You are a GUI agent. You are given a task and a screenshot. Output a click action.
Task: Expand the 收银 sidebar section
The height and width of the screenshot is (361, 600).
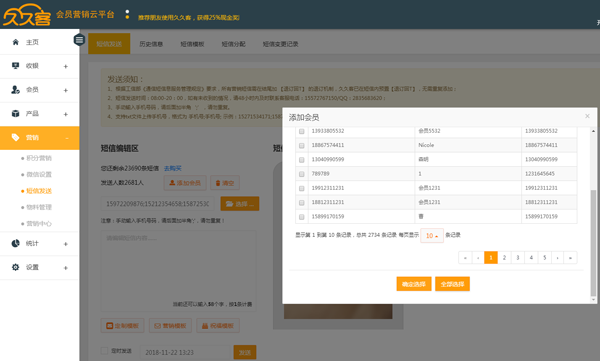click(x=66, y=66)
